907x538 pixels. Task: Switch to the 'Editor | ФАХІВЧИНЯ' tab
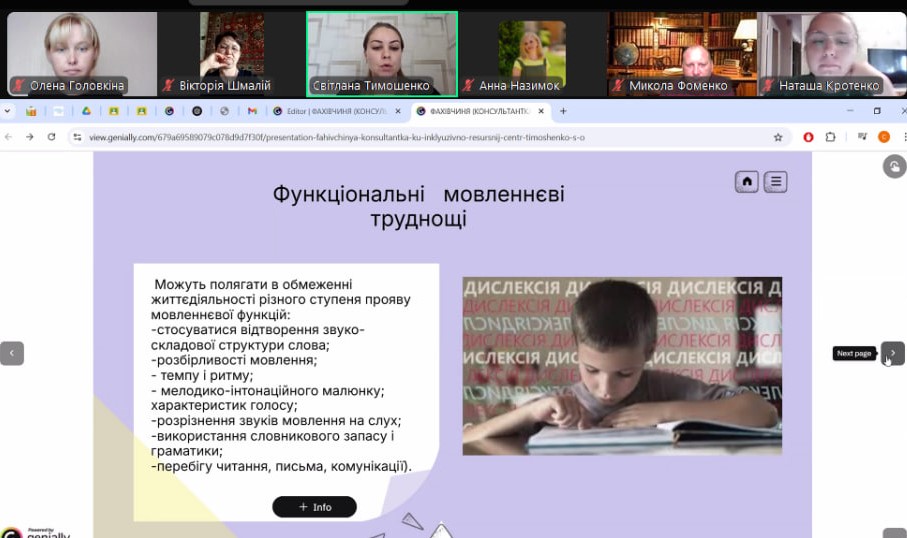click(337, 111)
